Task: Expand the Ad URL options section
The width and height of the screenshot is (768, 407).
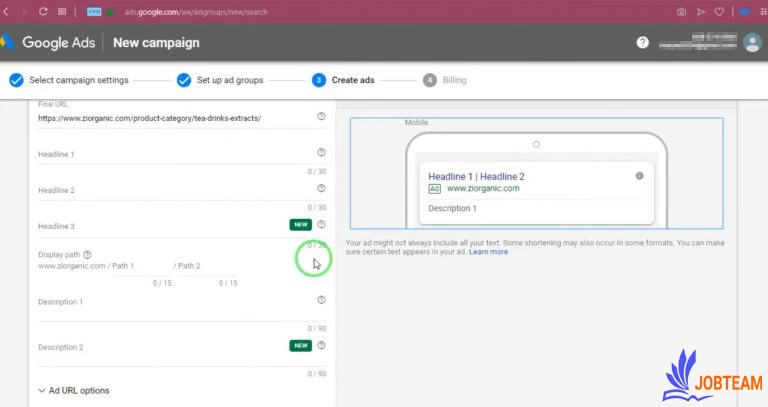Action: [74, 390]
